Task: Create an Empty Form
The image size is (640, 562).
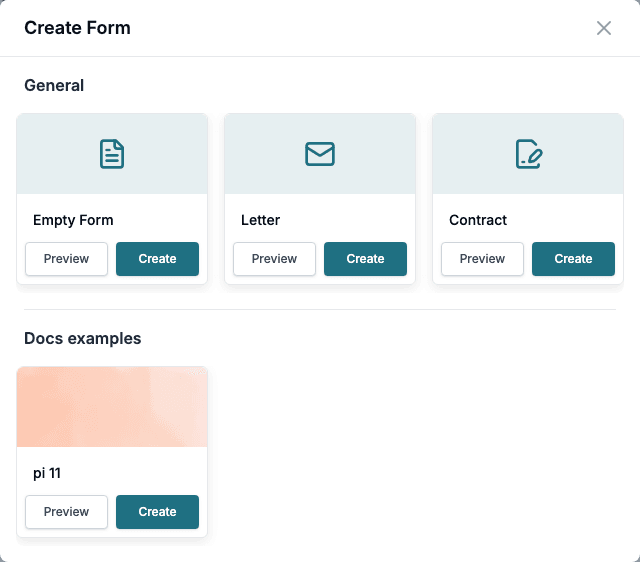Action: click(x=158, y=259)
